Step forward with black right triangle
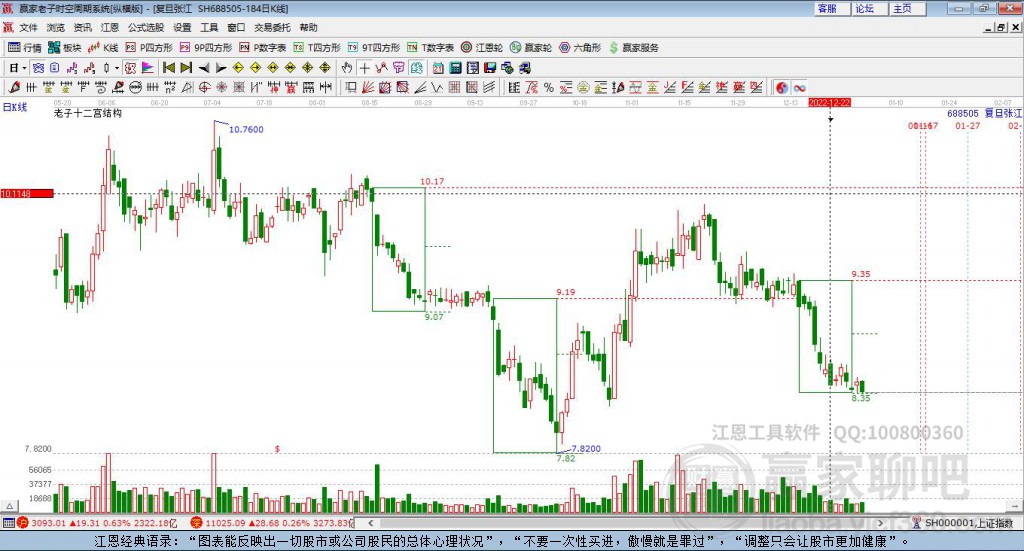This screenshot has height=551, width=1024. [x=221, y=68]
